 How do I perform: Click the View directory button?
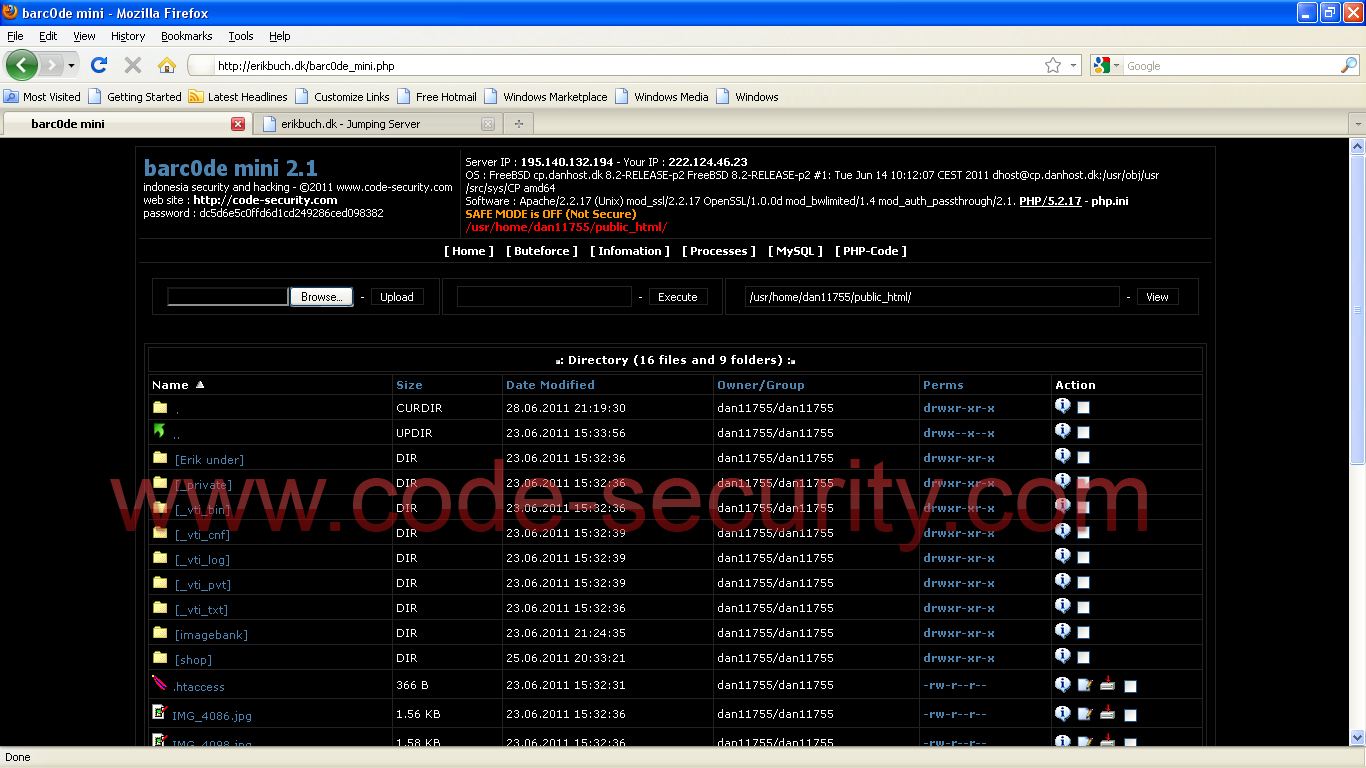1157,297
